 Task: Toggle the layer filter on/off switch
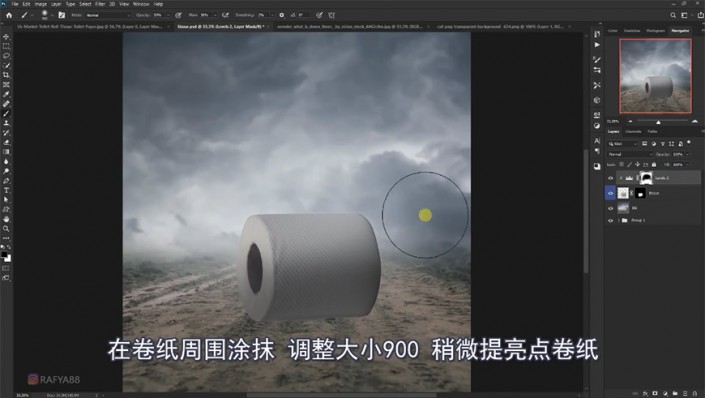click(689, 143)
